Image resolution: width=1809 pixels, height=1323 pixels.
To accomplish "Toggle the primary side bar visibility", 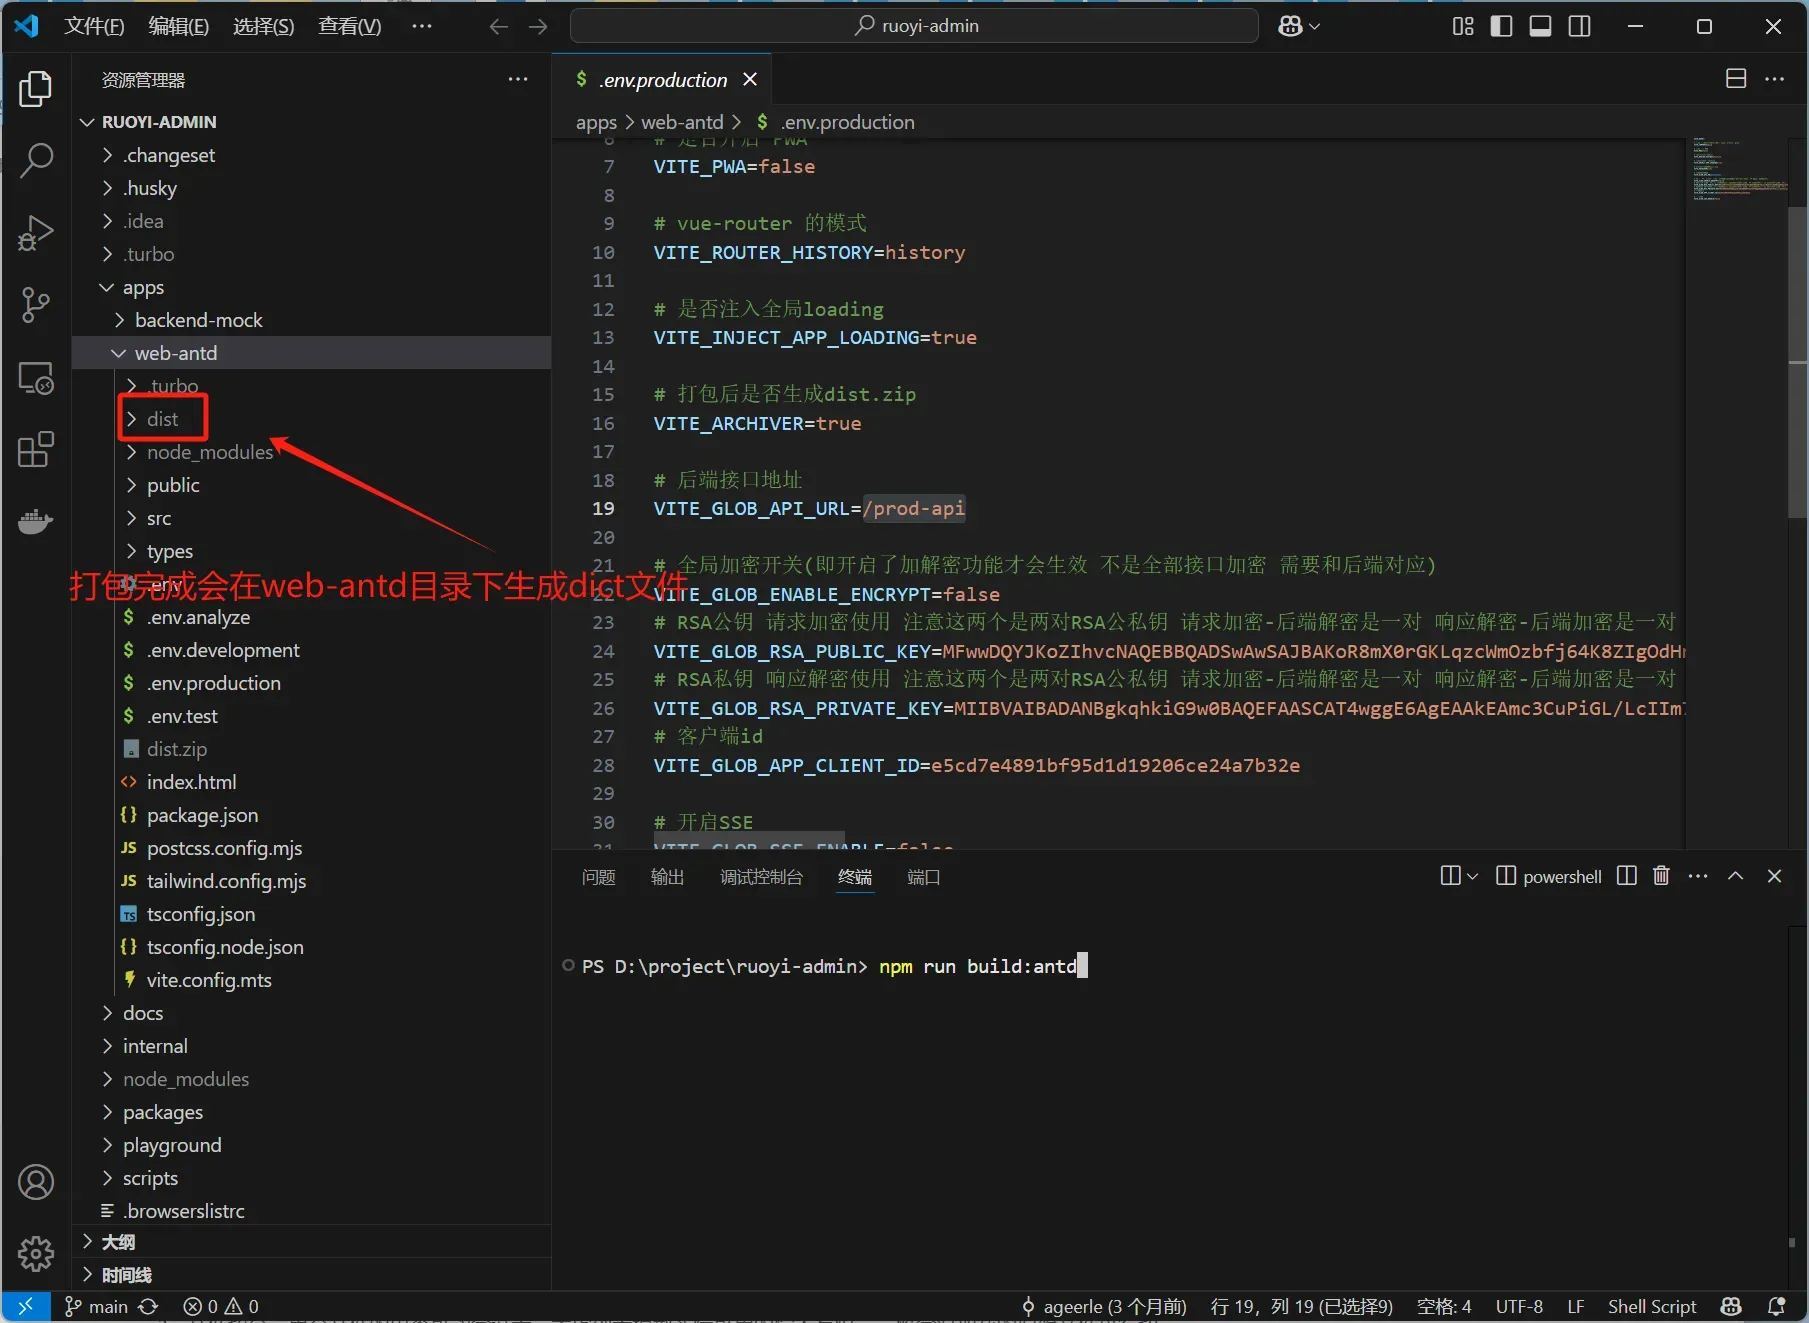I will click(1501, 26).
